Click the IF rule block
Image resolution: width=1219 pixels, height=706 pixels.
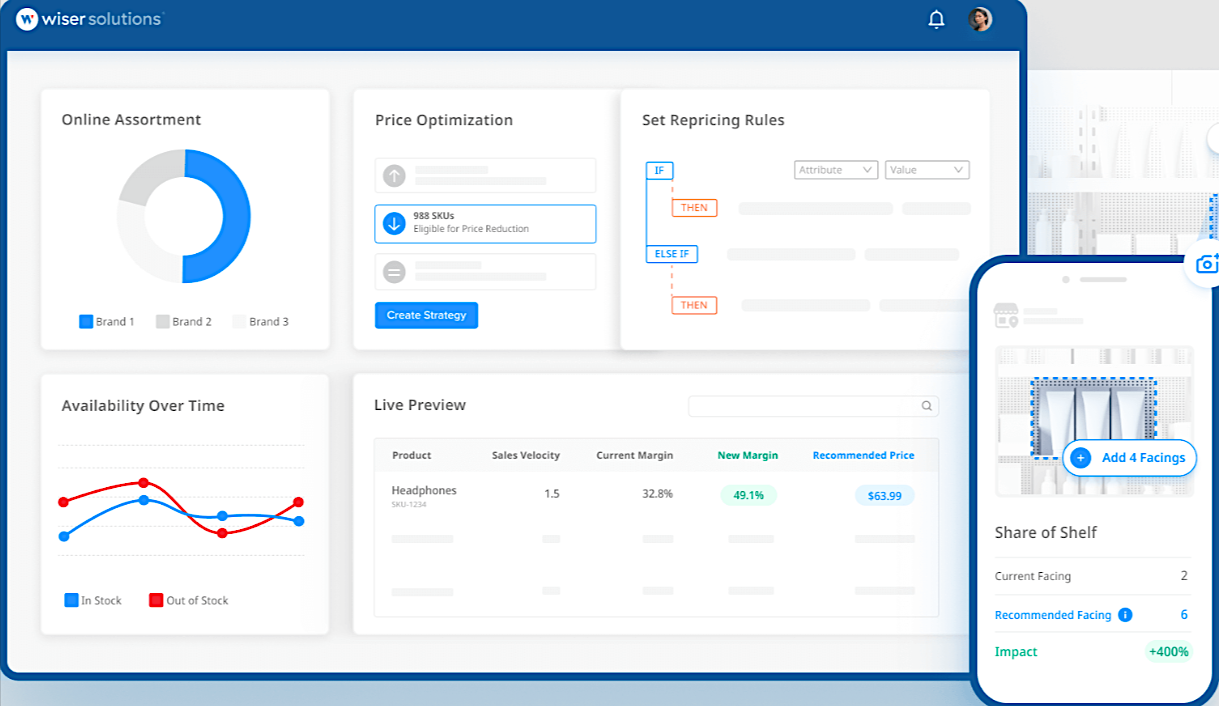[x=659, y=170]
